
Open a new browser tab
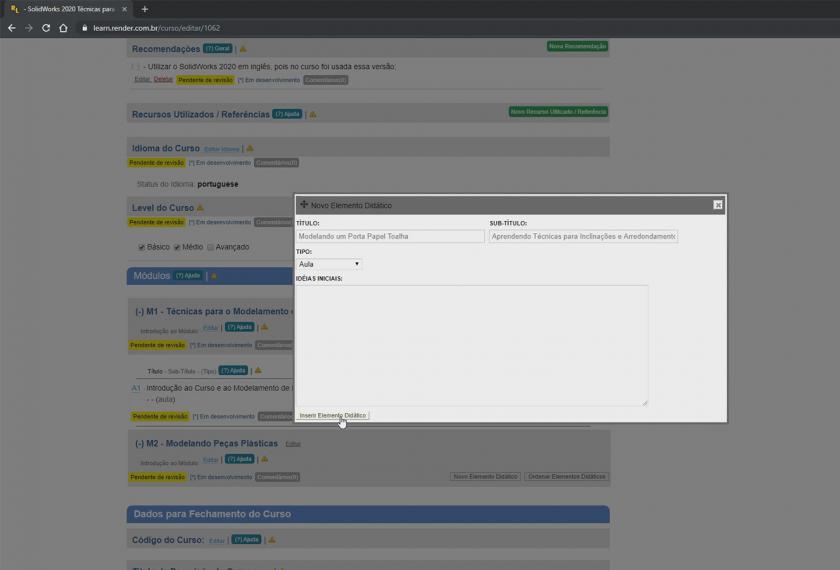[145, 9]
